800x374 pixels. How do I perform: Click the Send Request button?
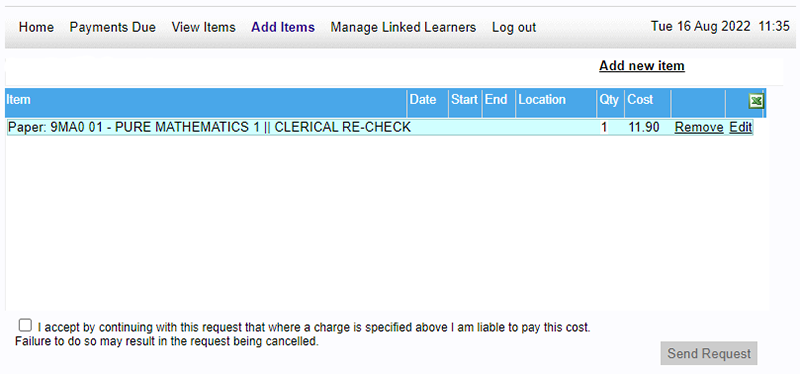[x=709, y=354]
